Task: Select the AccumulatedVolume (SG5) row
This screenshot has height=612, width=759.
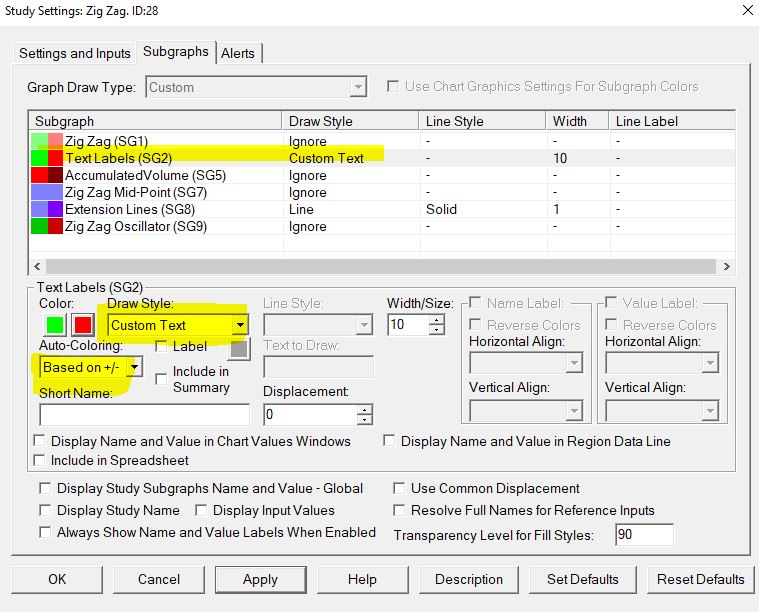Action: click(x=382, y=175)
